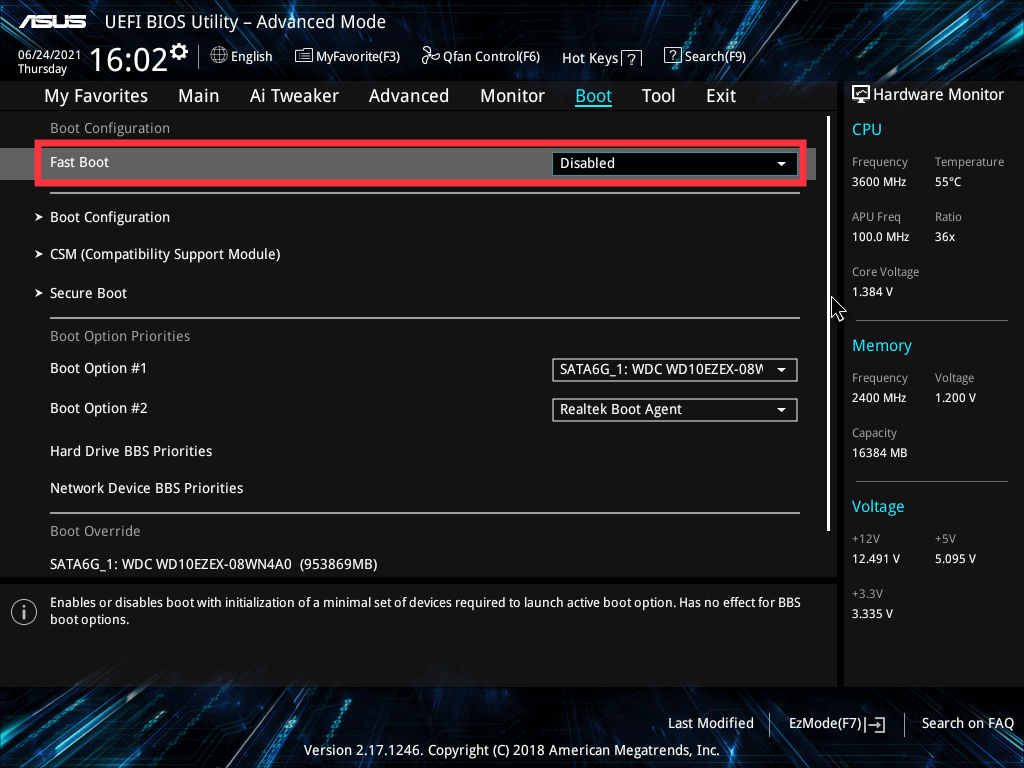Click the info icon beside the help text
This screenshot has width=1024, height=768.
(x=23, y=611)
